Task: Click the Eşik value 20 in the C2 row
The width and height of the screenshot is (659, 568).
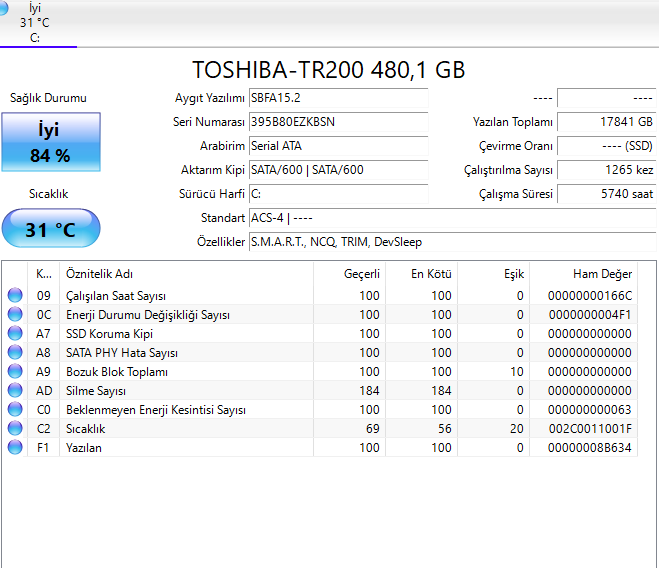Action: tap(517, 428)
